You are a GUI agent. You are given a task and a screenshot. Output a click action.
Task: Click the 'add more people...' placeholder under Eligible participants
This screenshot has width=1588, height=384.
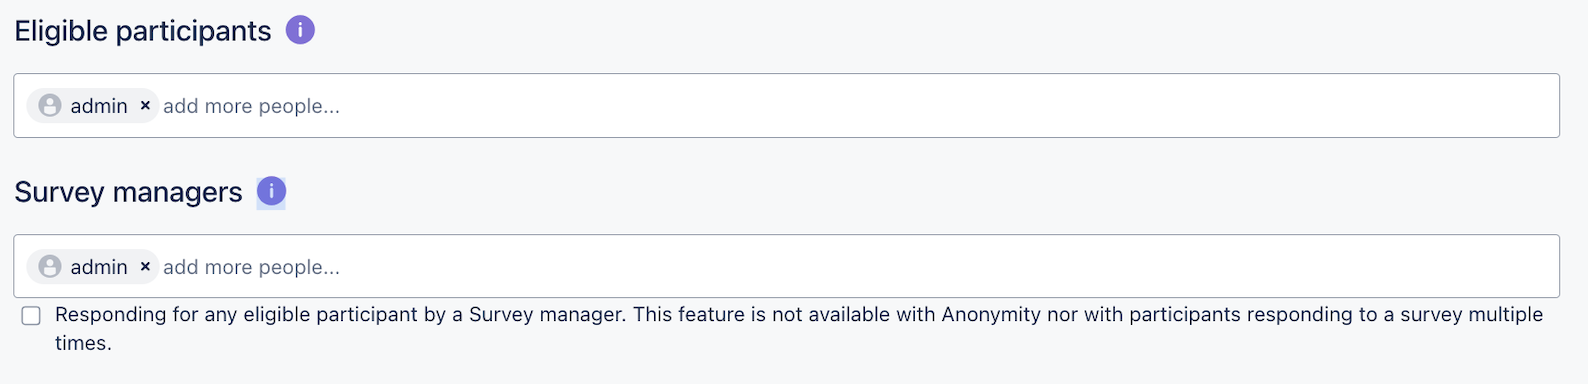pyautogui.click(x=251, y=105)
